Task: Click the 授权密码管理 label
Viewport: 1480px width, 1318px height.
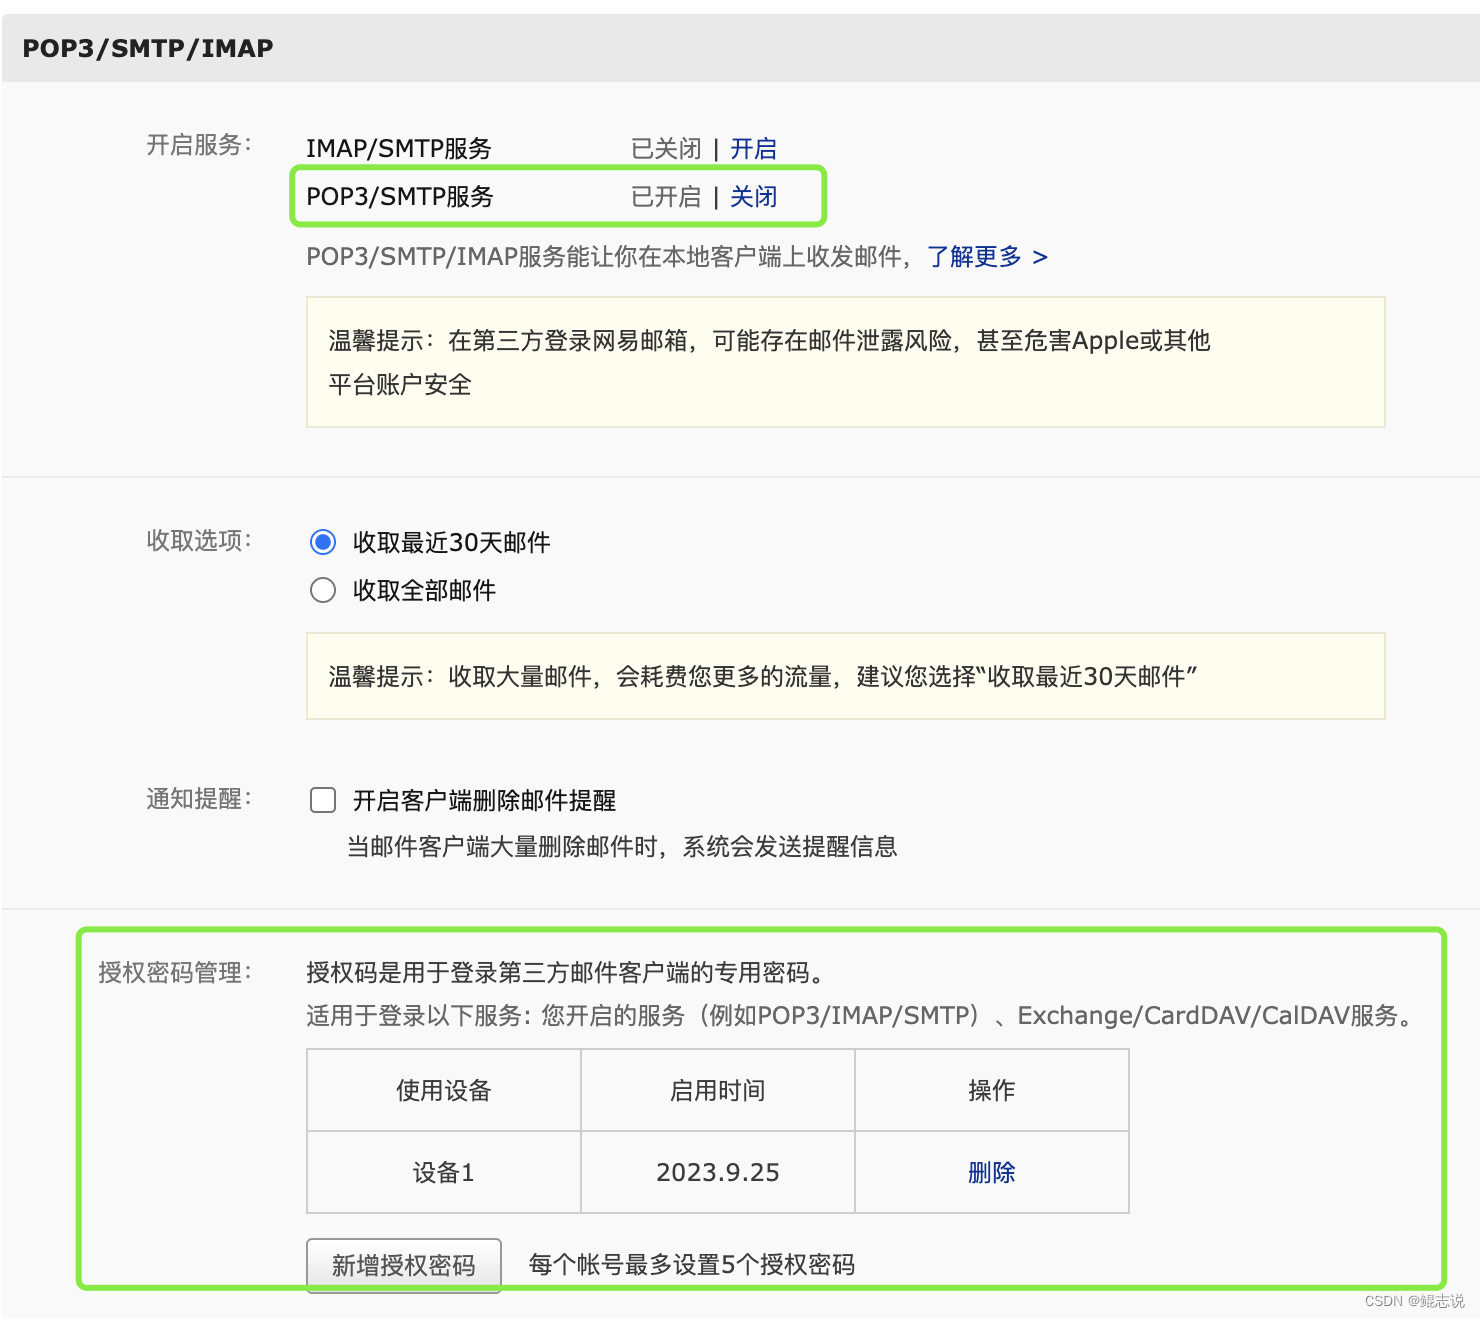Action: (175, 973)
